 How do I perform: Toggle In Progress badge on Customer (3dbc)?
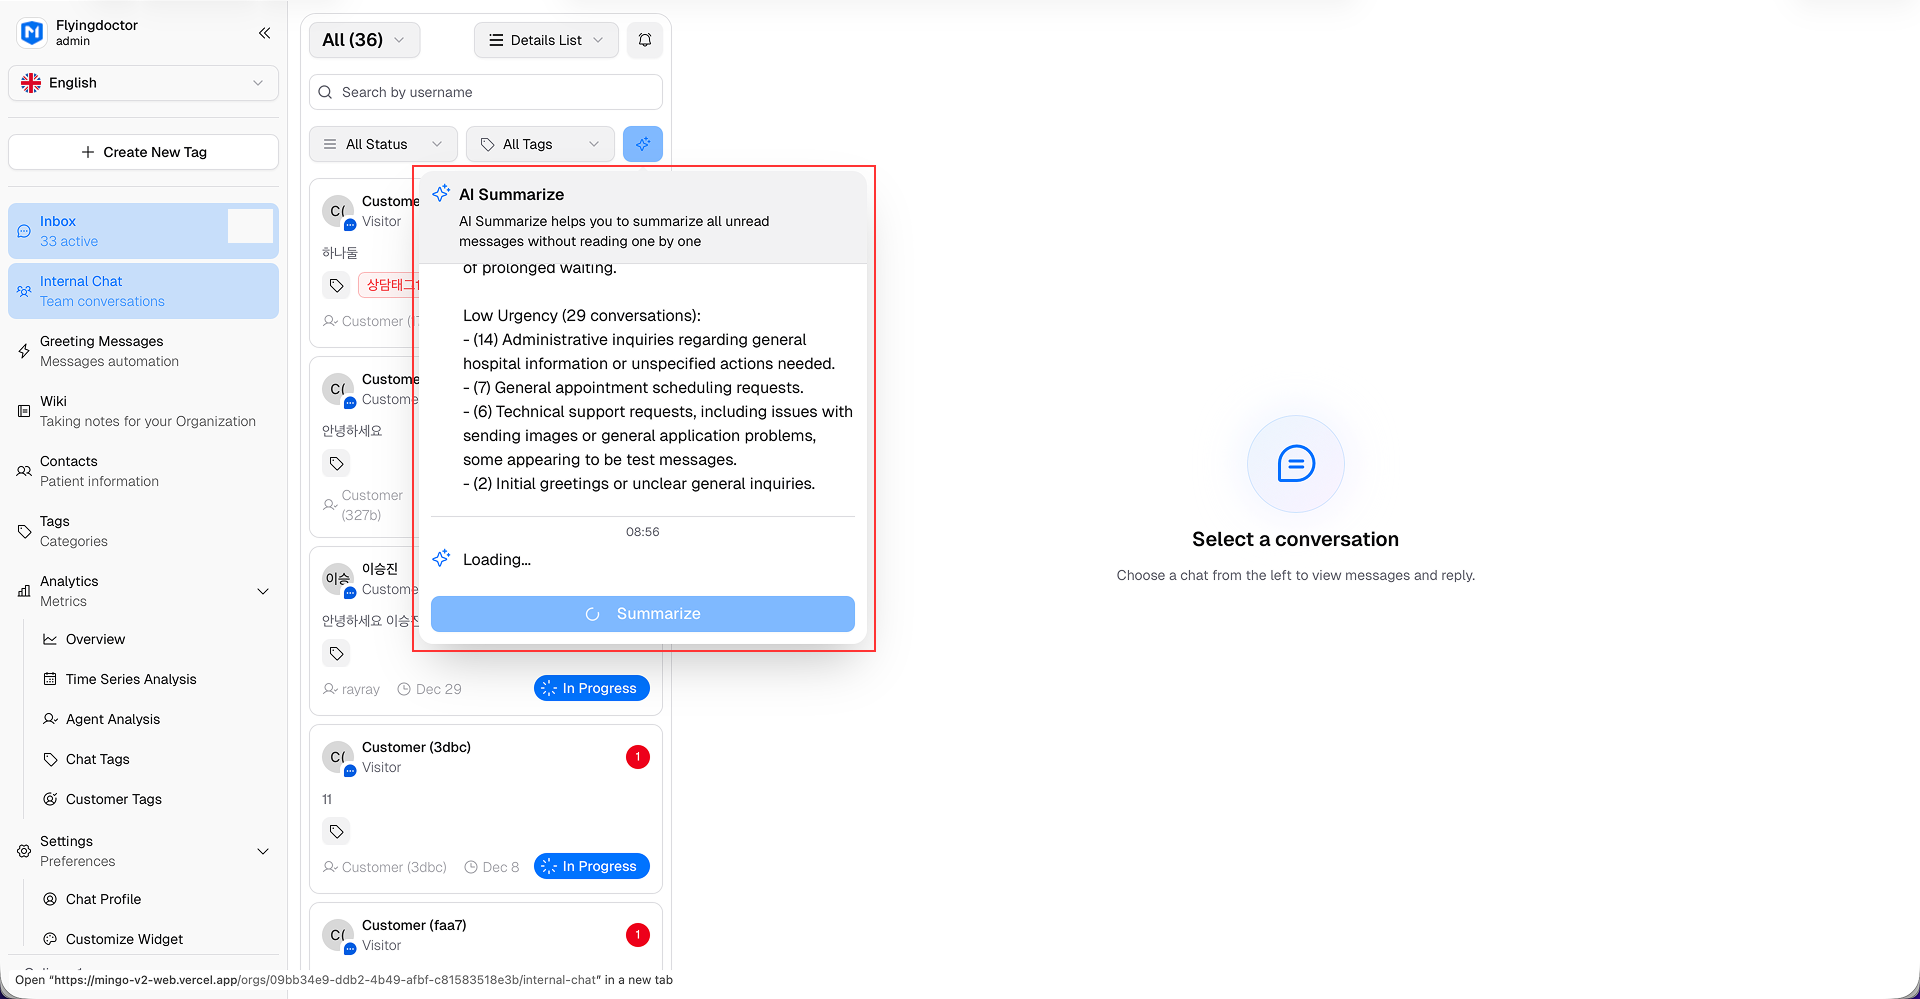coord(591,866)
